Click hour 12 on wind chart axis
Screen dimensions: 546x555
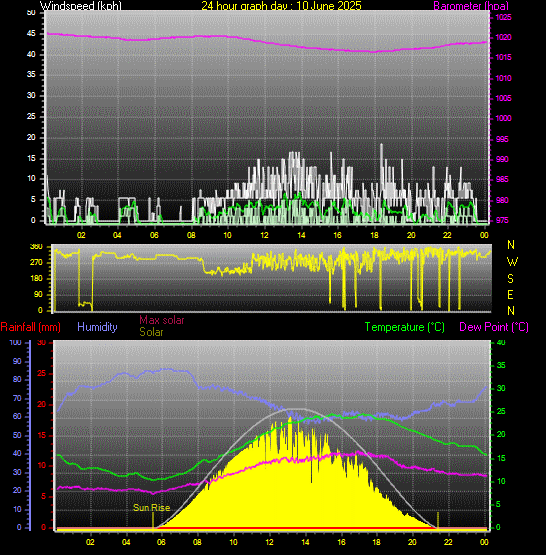click(x=264, y=235)
